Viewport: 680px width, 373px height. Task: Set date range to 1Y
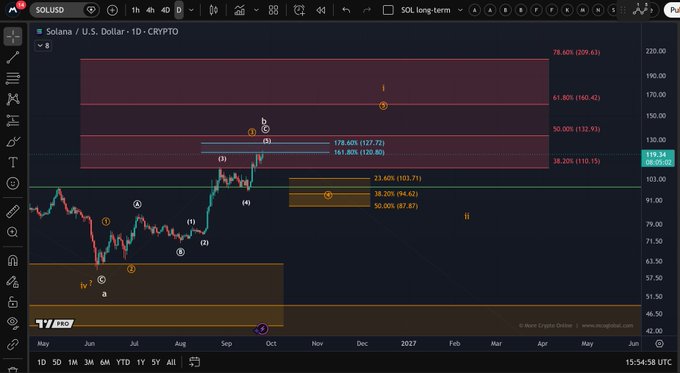[x=141, y=362]
